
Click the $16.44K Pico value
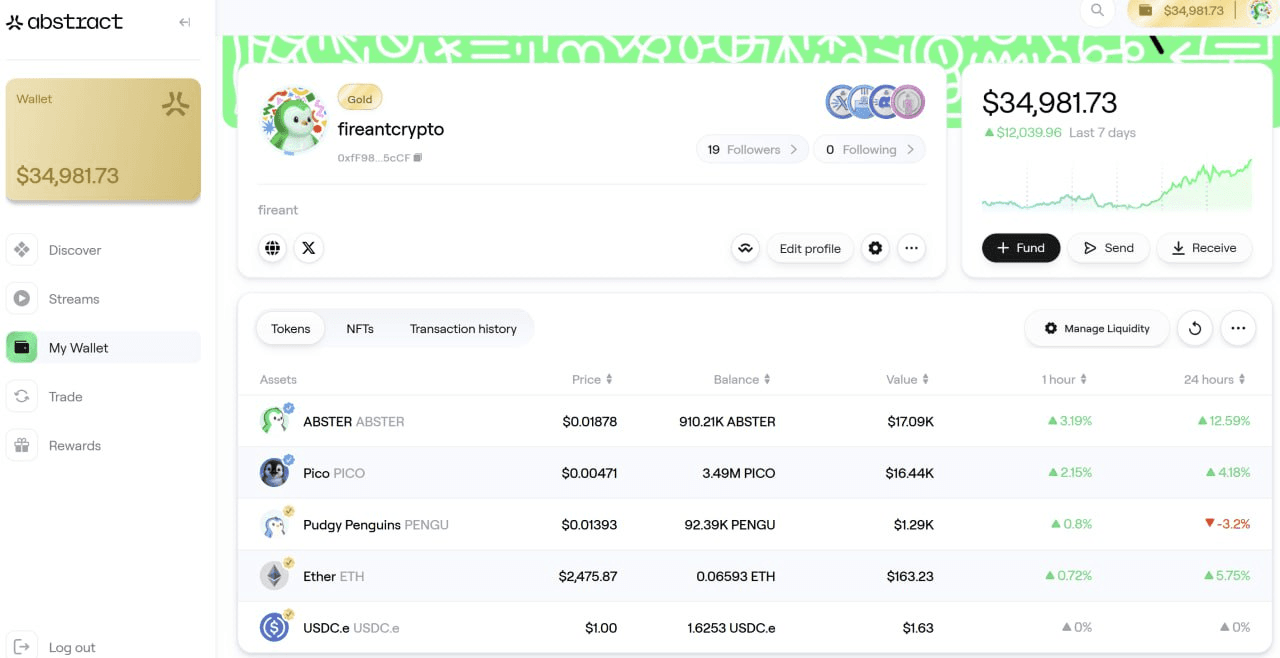pyautogui.click(x=910, y=473)
